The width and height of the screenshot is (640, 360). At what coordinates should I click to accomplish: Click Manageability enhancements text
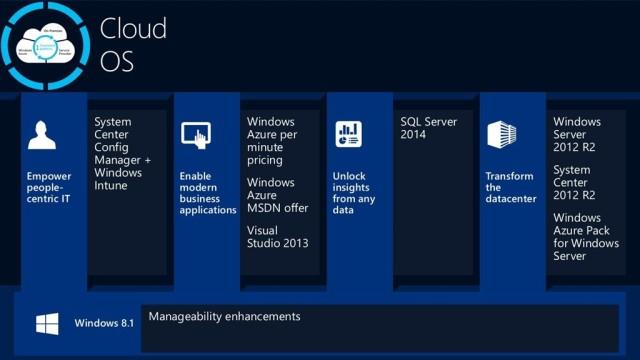point(224,317)
